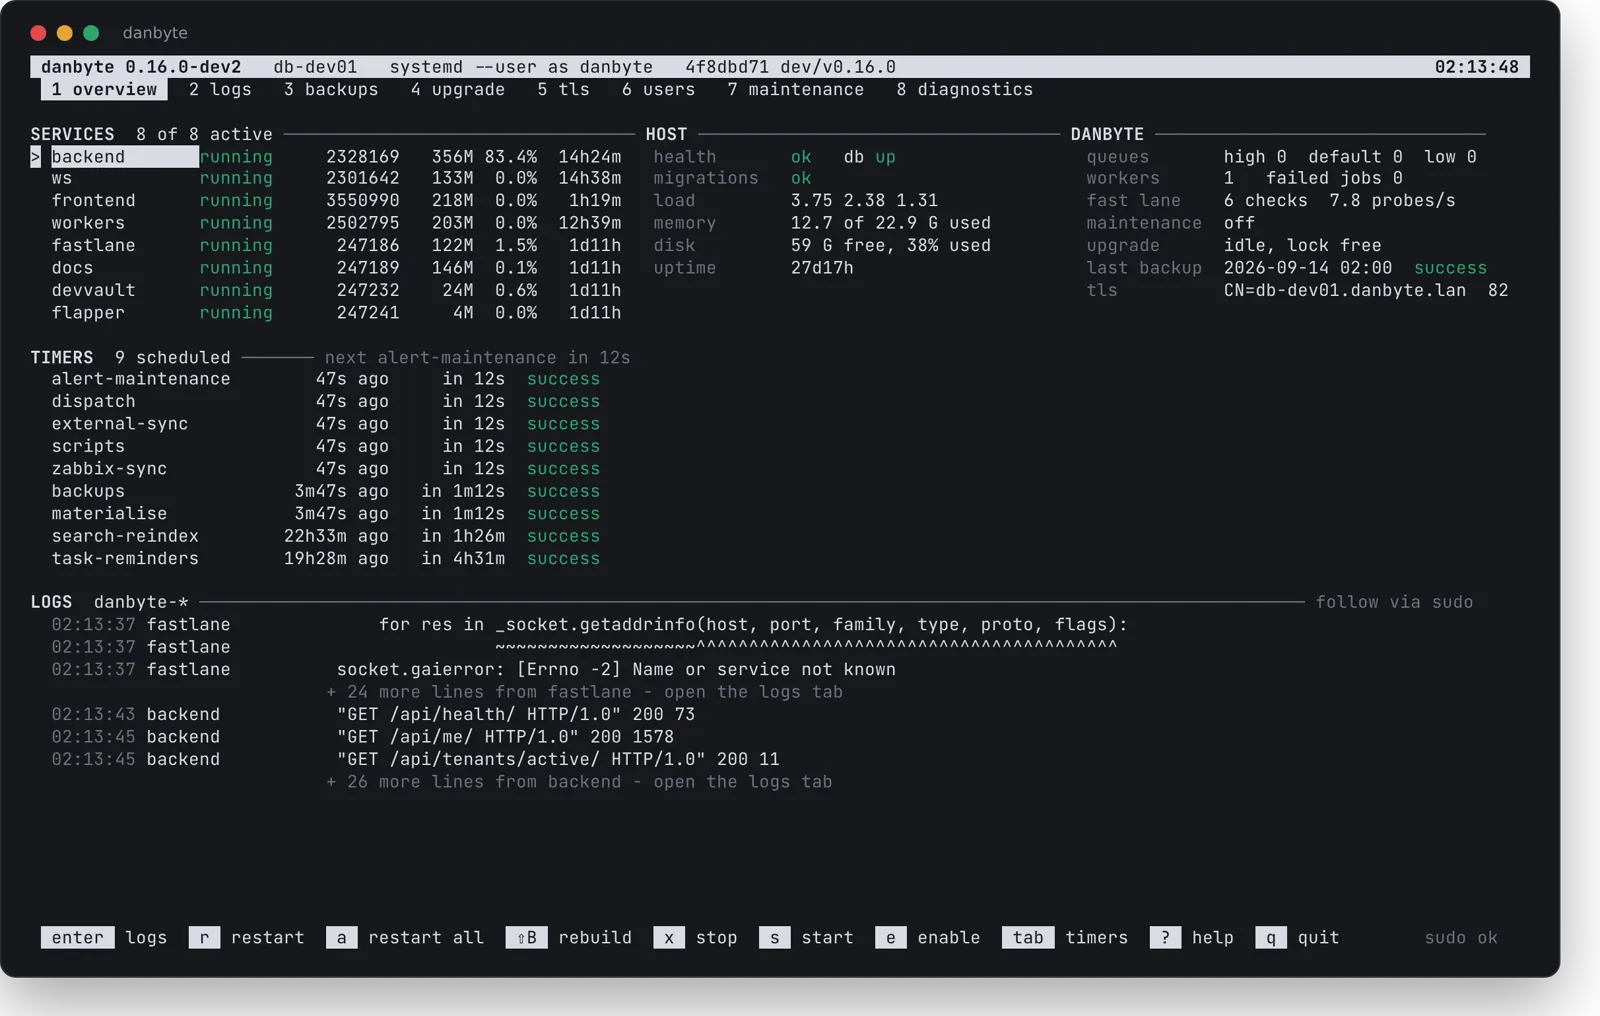Click the external-sync timer row
Screen dimensions: 1600x1016
pyautogui.click(x=326, y=424)
